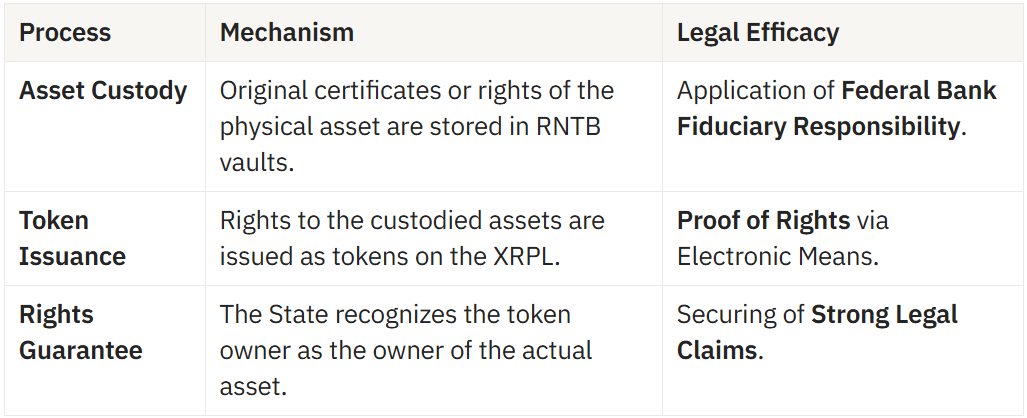Click the text 'Rights to the custodied assets'

(412, 221)
